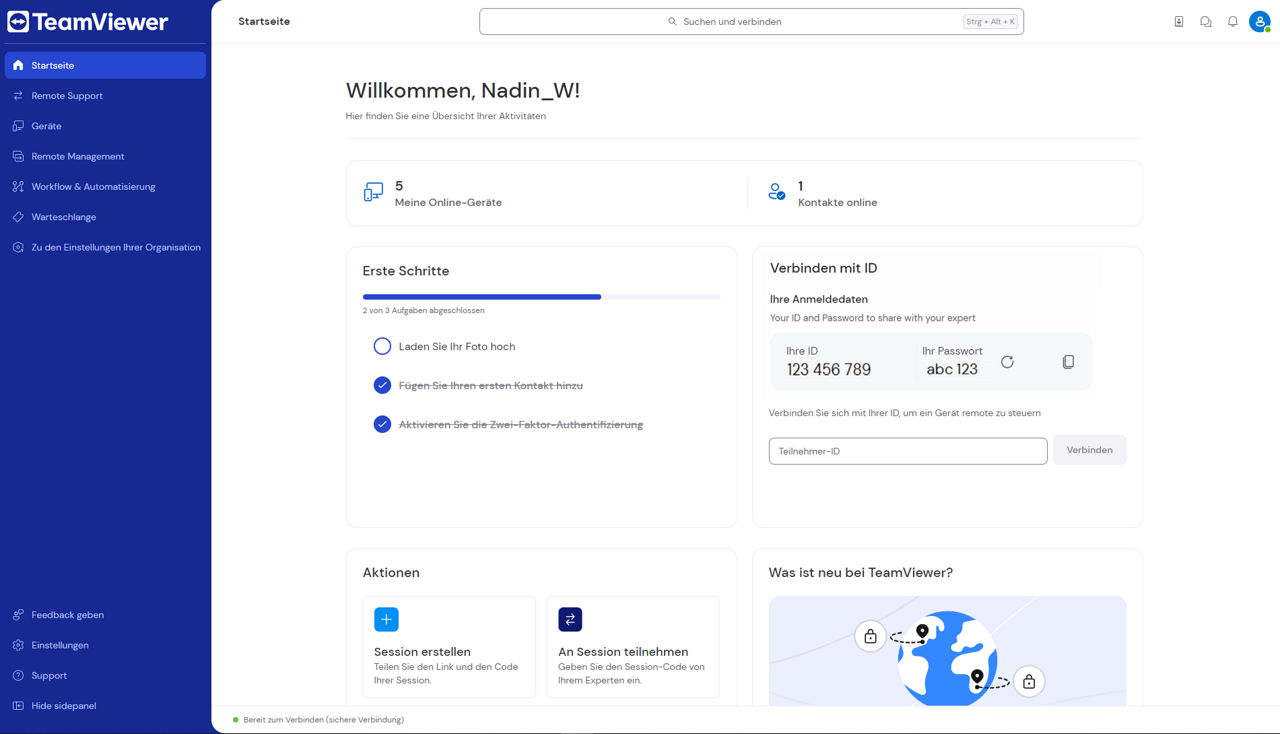Open the chat icon in top bar

[1206, 21]
